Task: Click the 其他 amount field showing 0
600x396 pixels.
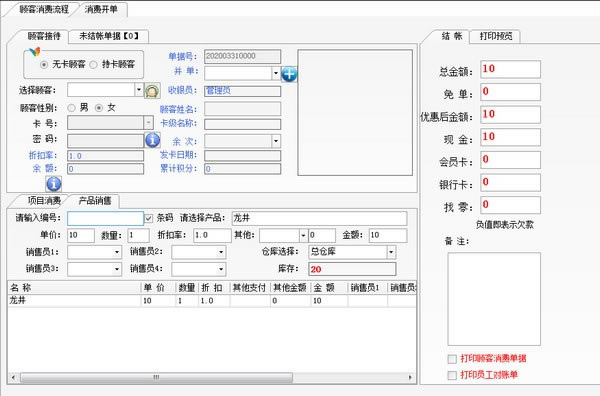Action: coord(322,235)
